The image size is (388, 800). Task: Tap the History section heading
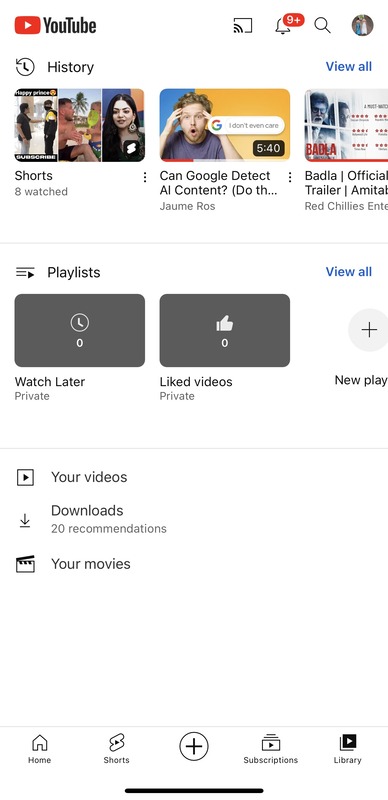[70, 67]
